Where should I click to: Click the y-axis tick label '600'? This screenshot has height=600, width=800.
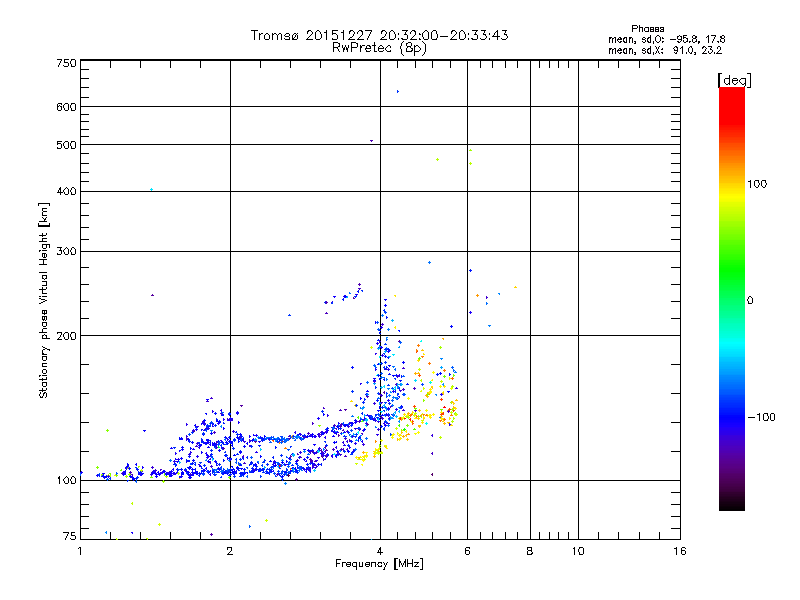pyautogui.click(x=66, y=107)
